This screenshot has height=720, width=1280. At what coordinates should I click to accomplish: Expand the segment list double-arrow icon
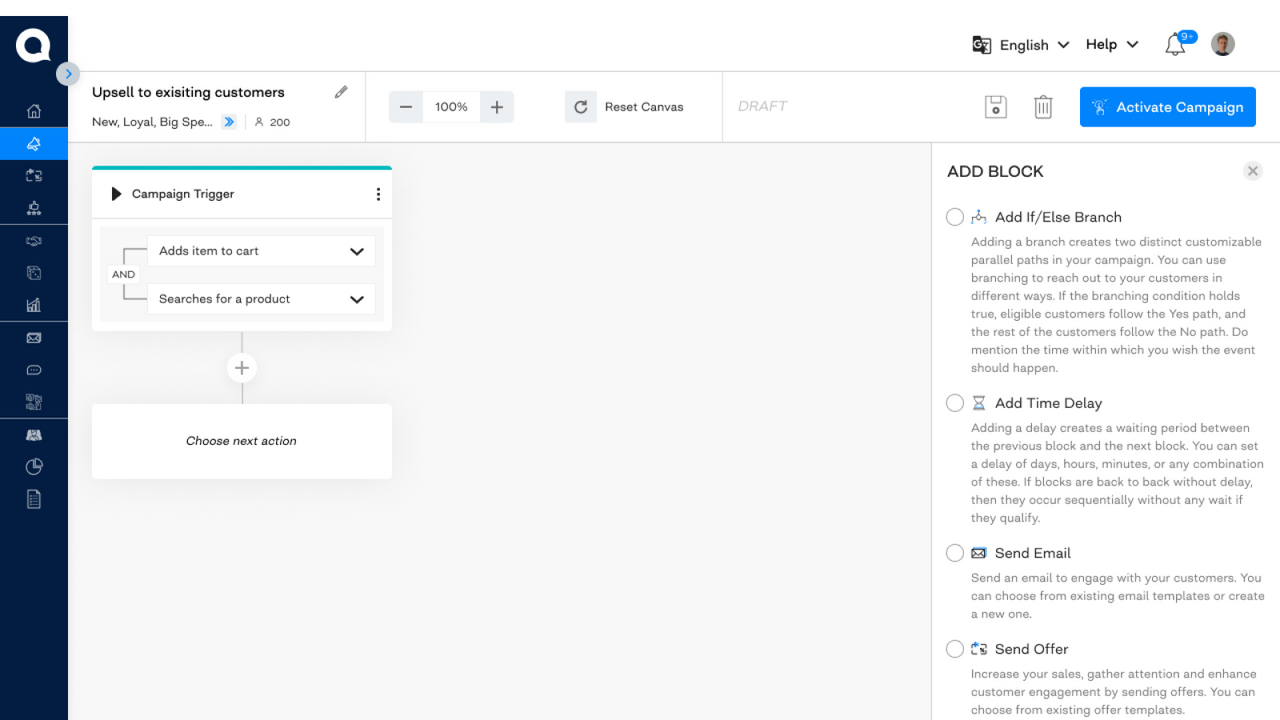point(229,122)
